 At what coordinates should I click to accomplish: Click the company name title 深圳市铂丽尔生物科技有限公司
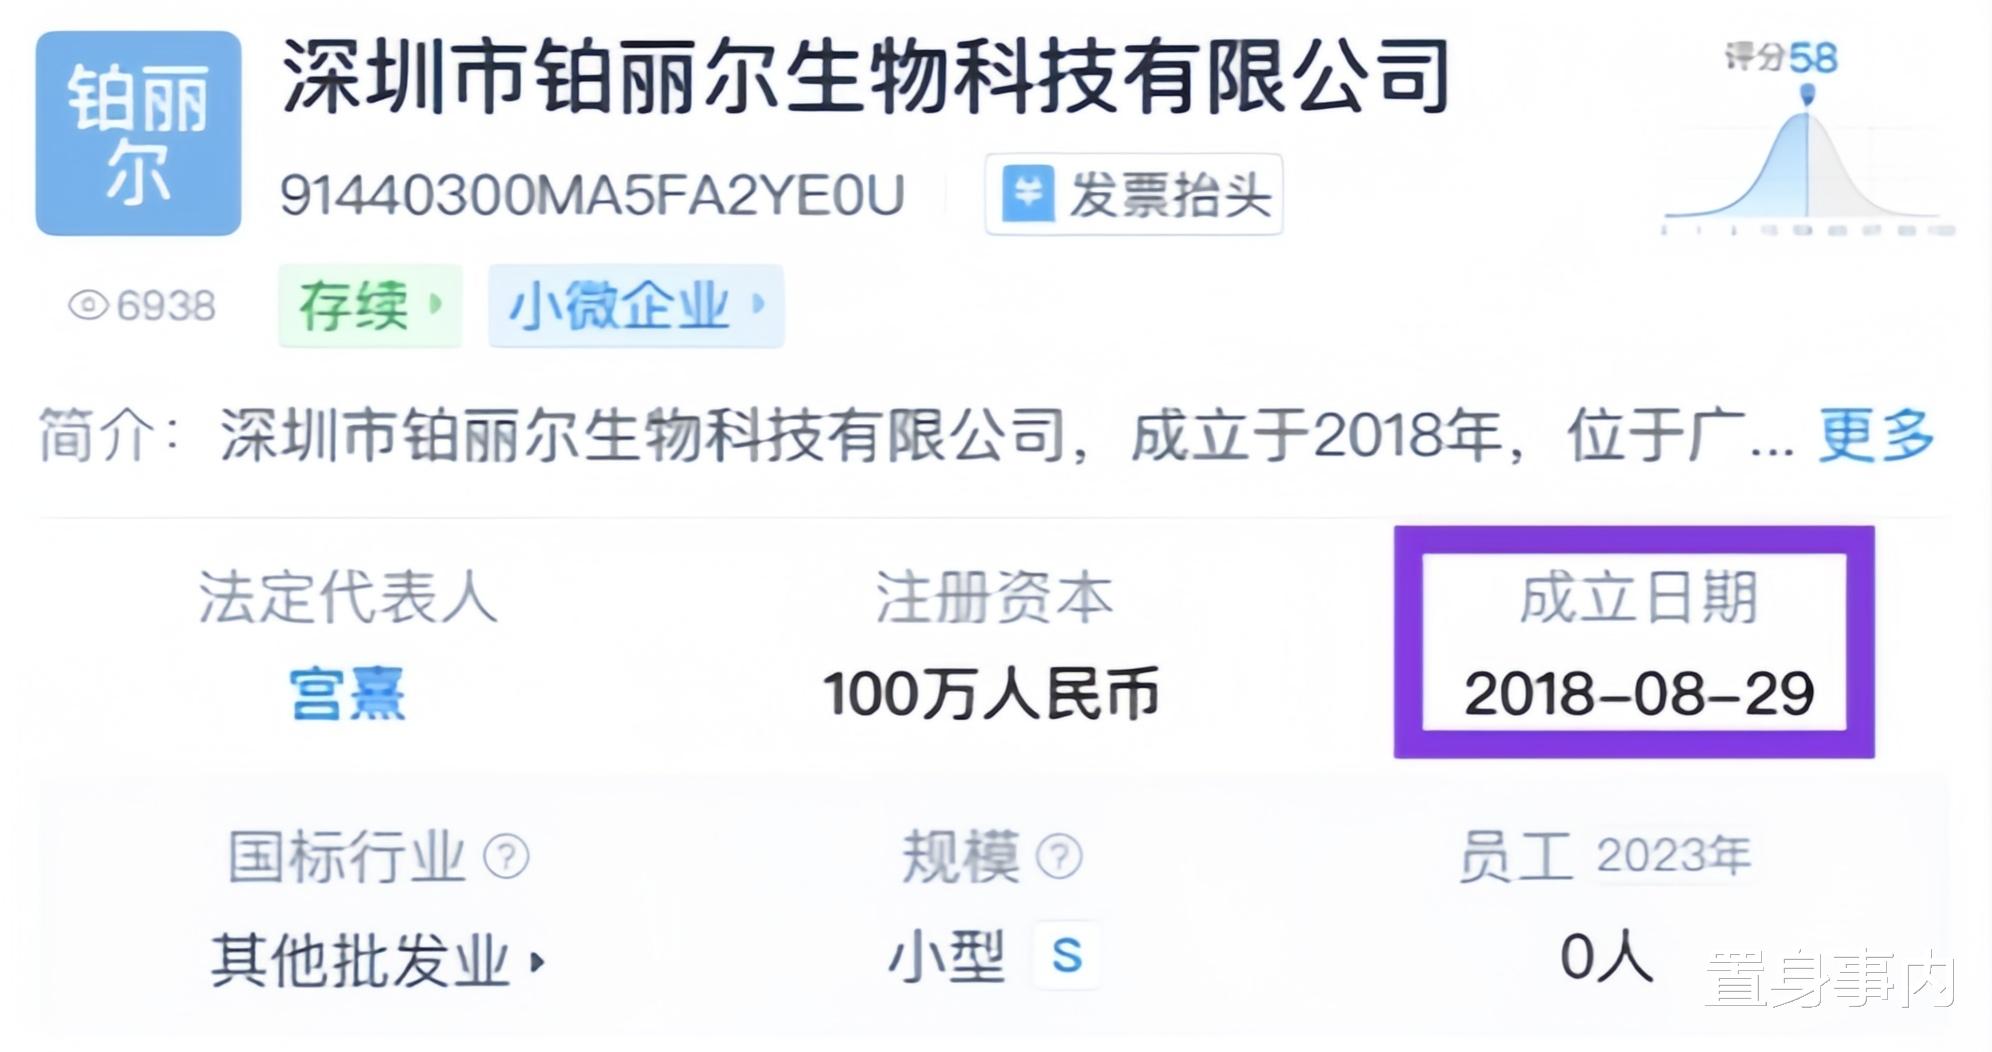coord(866,75)
